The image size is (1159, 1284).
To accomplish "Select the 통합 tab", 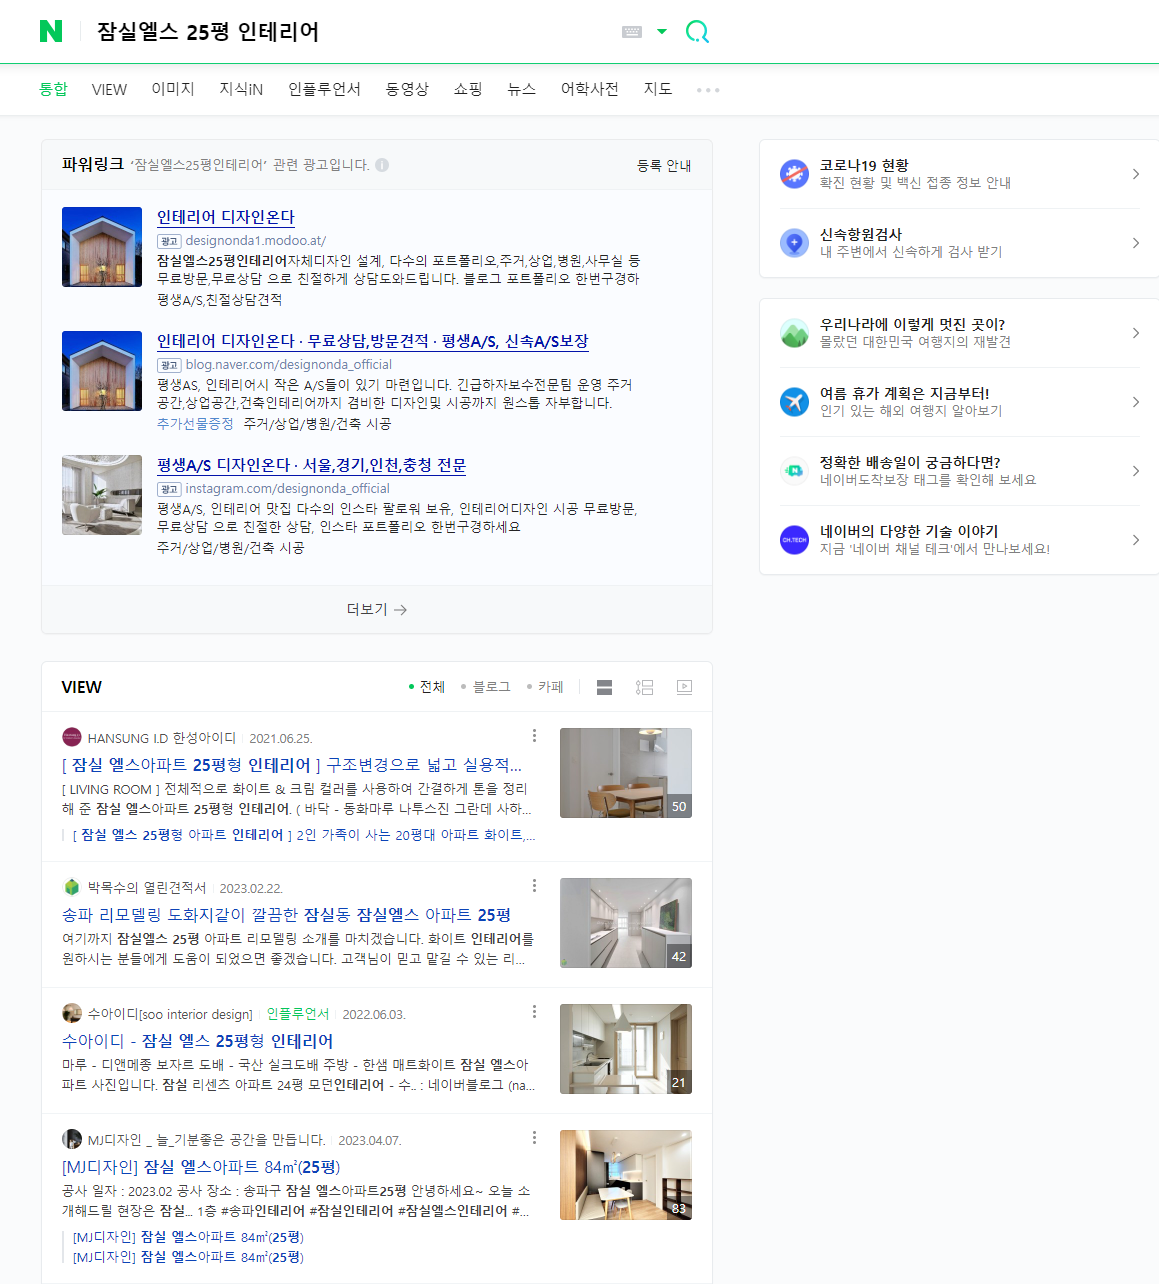I will (53, 89).
